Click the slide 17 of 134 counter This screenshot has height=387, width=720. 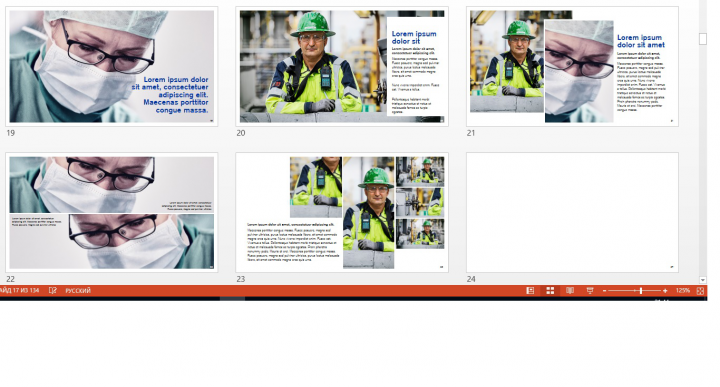pyautogui.click(x=20, y=291)
